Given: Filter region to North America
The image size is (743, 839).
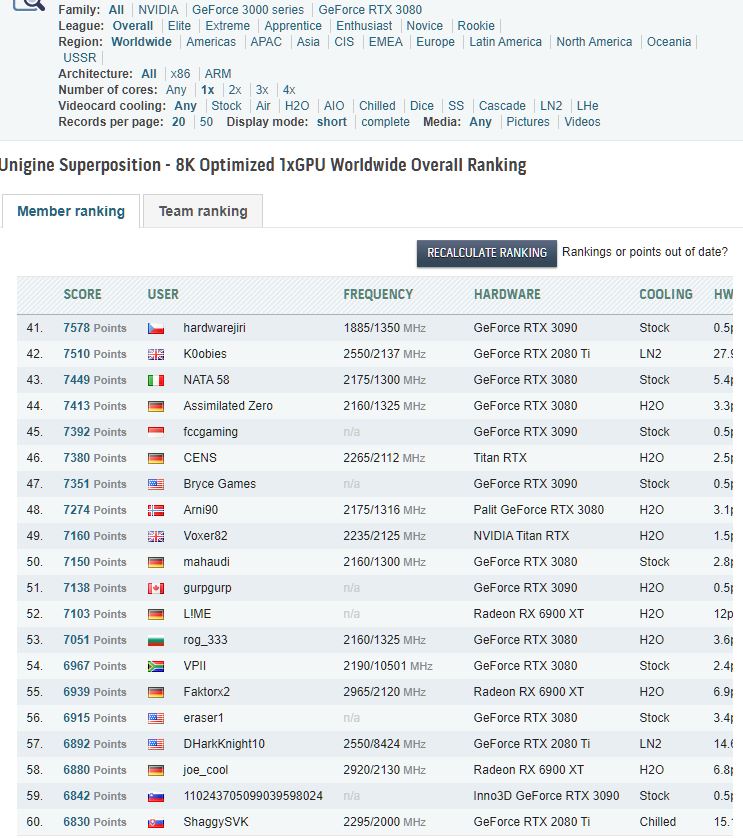Looking at the screenshot, I should click(x=594, y=42).
